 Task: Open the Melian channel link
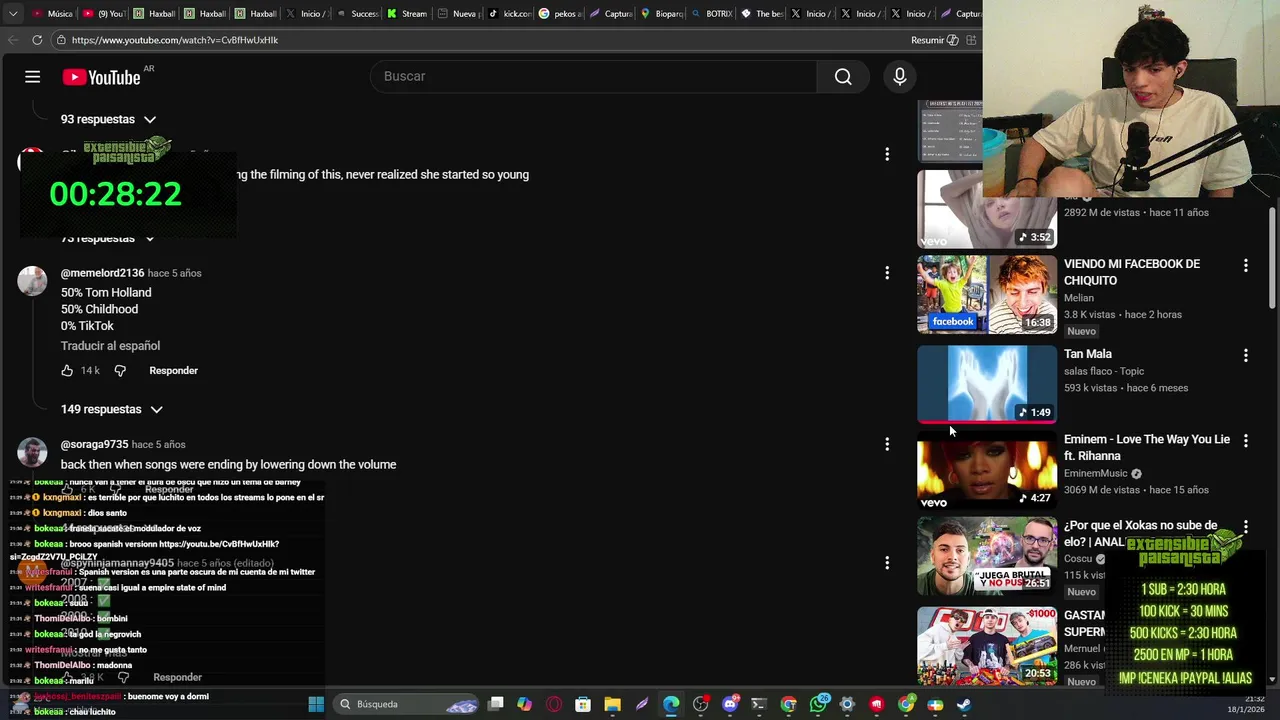point(1079,298)
